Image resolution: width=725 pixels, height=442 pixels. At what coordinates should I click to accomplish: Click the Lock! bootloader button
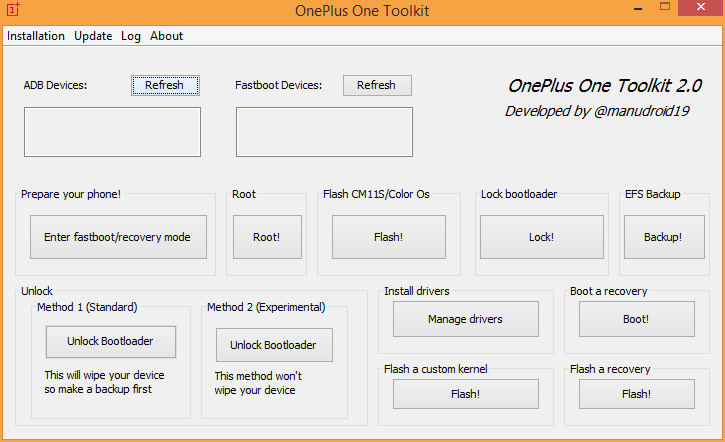click(x=541, y=237)
